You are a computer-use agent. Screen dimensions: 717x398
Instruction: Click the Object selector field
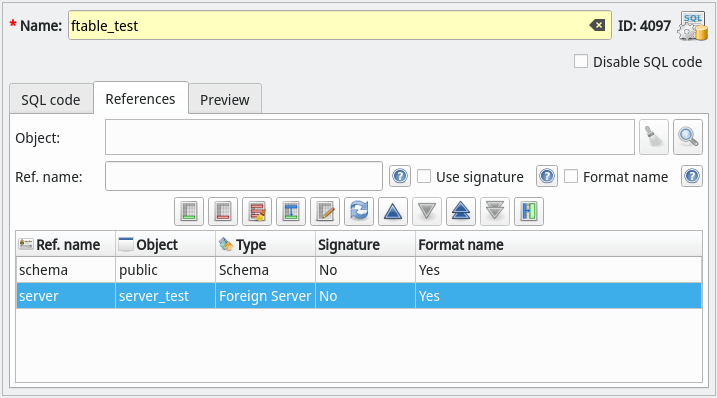370,137
